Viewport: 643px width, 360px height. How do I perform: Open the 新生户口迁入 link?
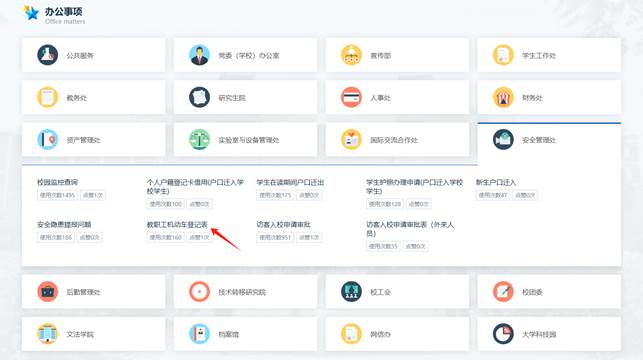496,182
